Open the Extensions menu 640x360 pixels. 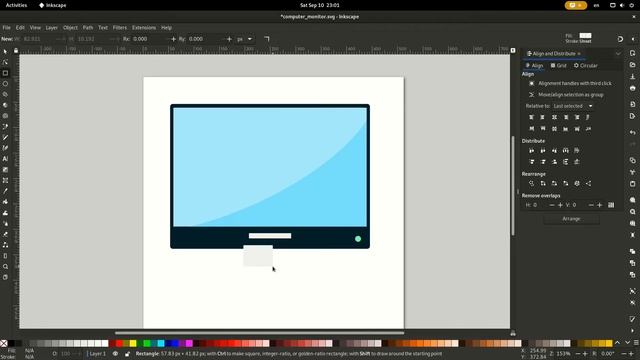(144, 28)
